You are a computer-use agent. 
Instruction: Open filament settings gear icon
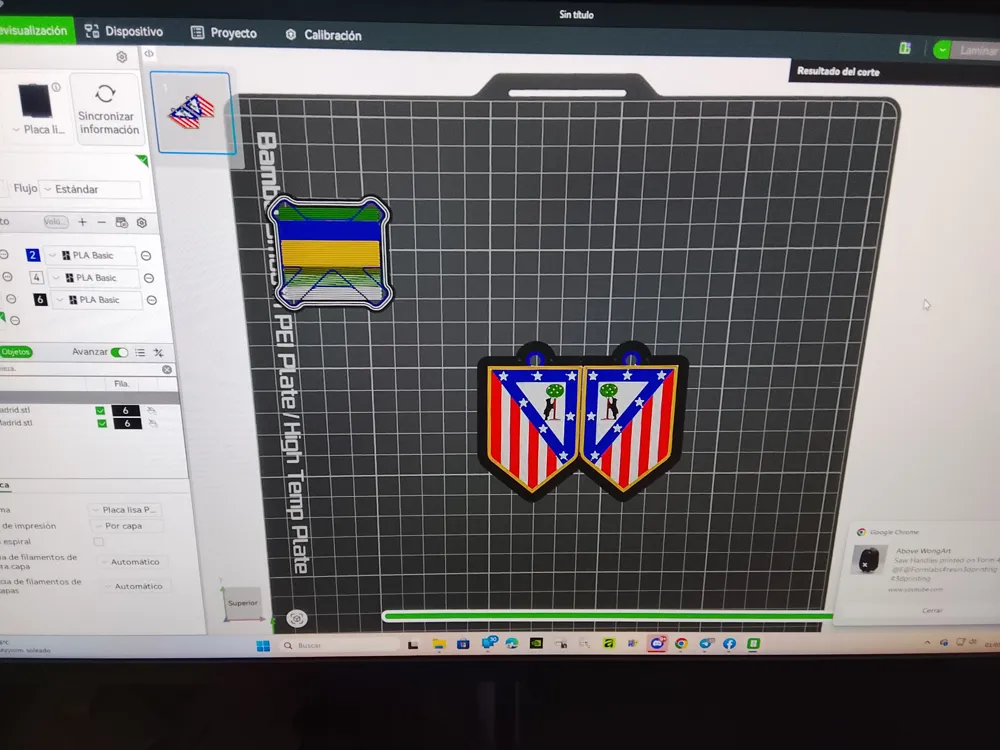(x=142, y=223)
